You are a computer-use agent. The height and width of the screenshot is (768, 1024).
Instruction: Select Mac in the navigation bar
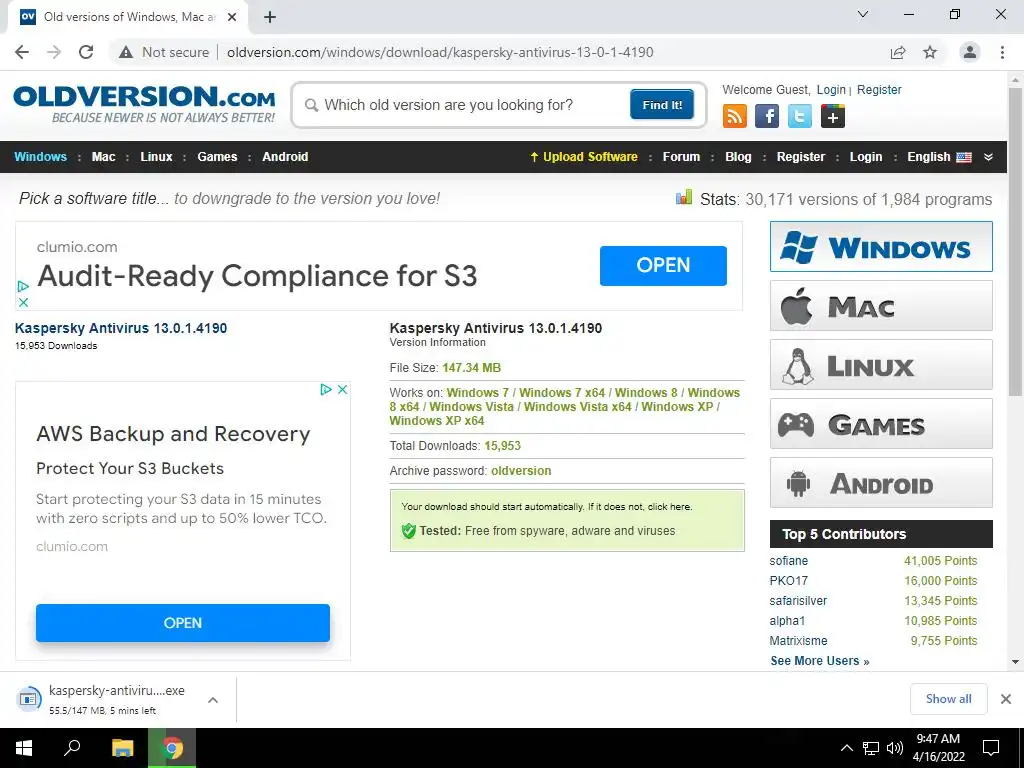[103, 157]
